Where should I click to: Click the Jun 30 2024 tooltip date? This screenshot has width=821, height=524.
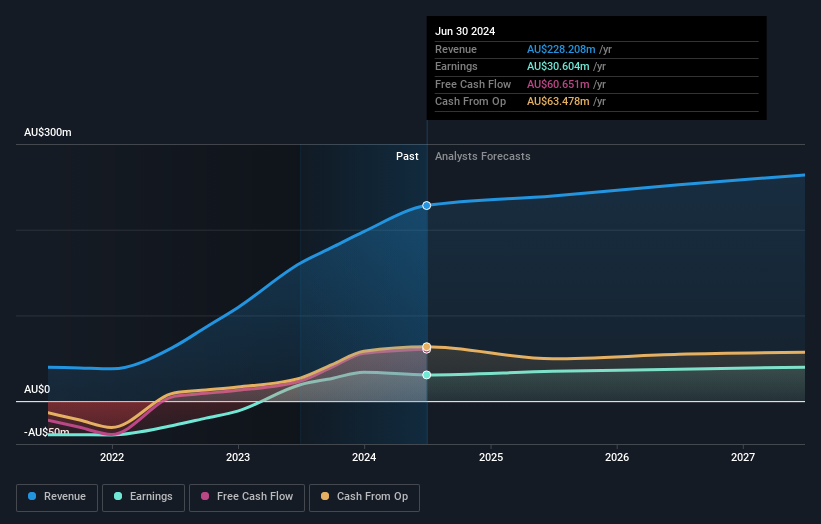pos(465,31)
